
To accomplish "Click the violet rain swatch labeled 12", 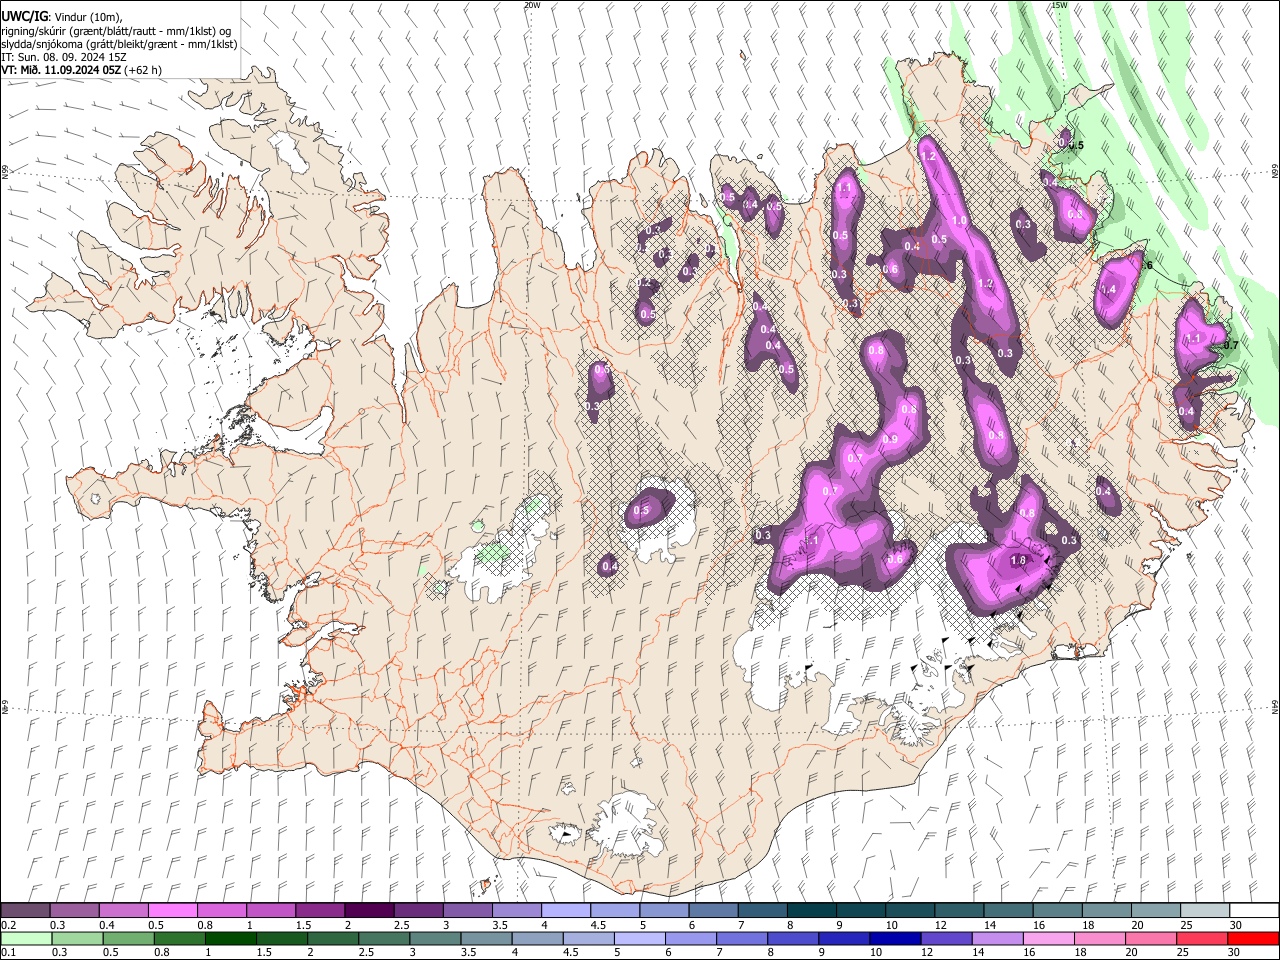I will (x=946, y=938).
